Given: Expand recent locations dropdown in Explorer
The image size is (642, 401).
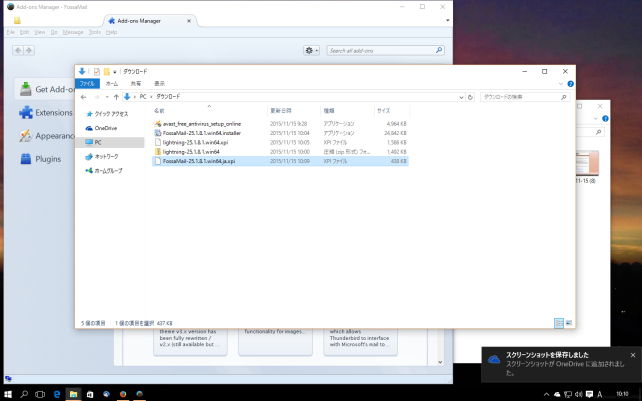Looking at the screenshot, I should 107,97.
